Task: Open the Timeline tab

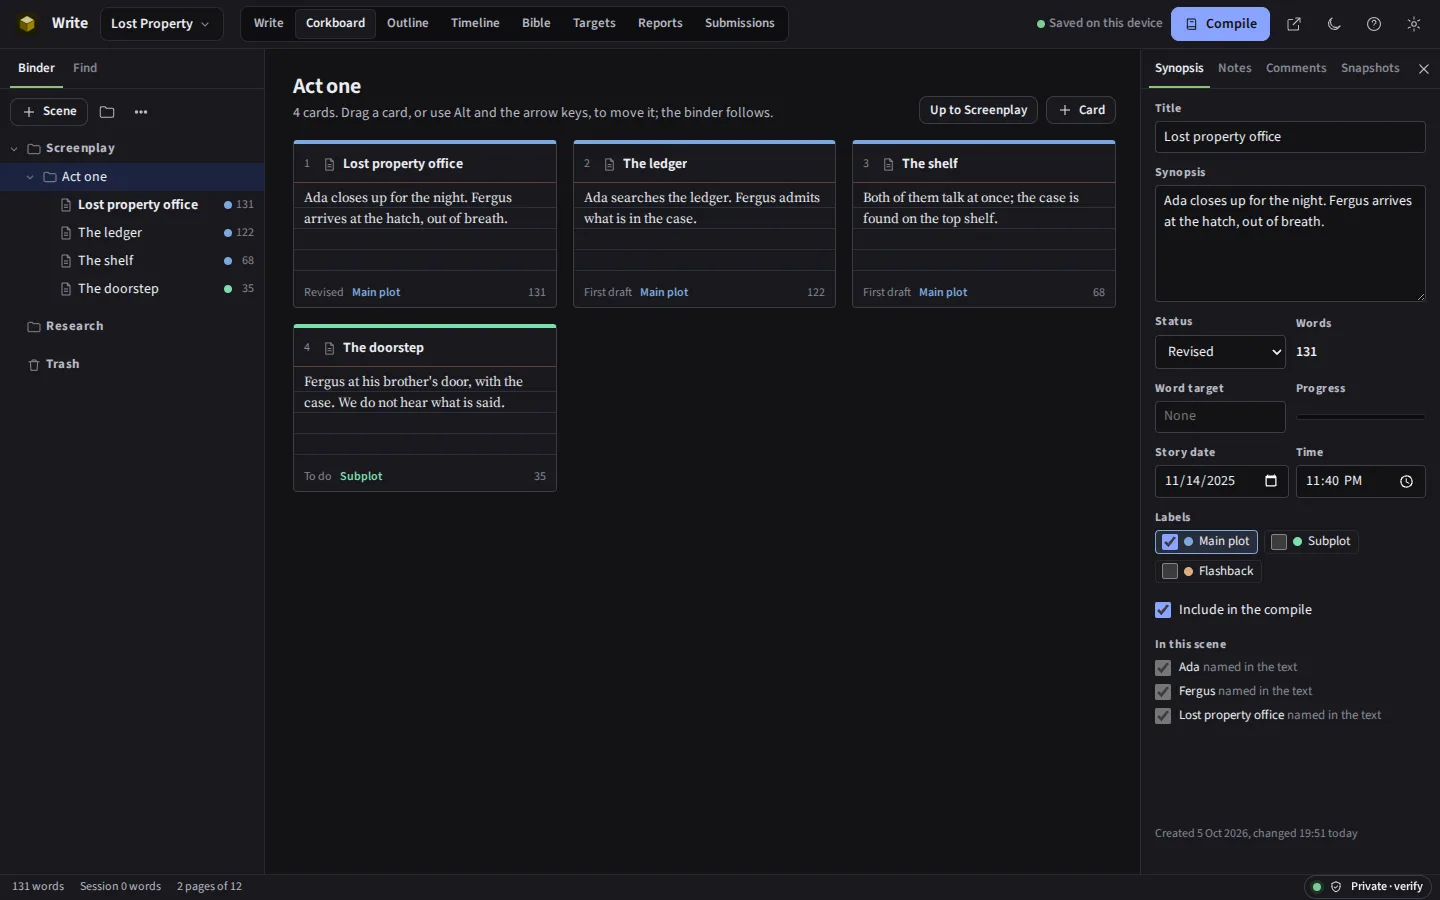Action: click(x=475, y=23)
